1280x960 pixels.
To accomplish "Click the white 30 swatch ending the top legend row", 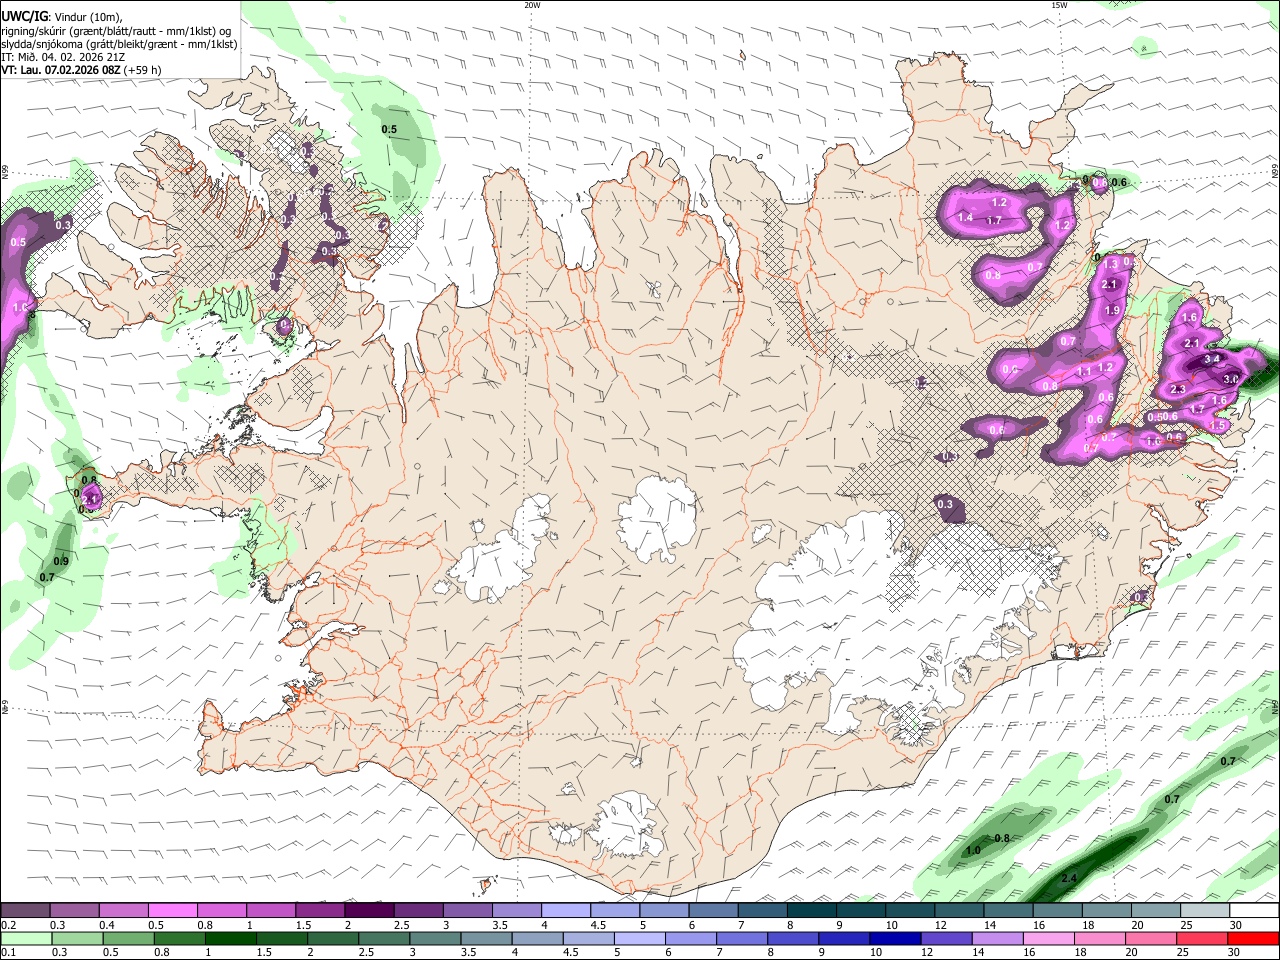I will point(1254,910).
